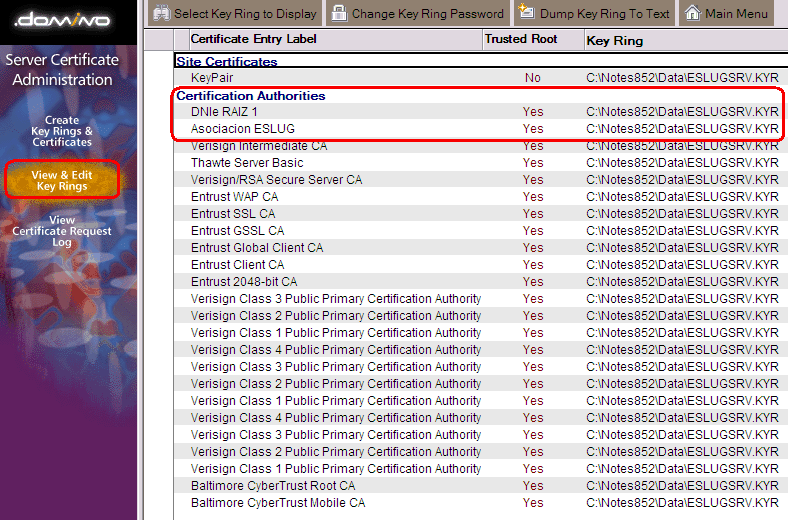Choose Dump Key Ring To Text

595,14
